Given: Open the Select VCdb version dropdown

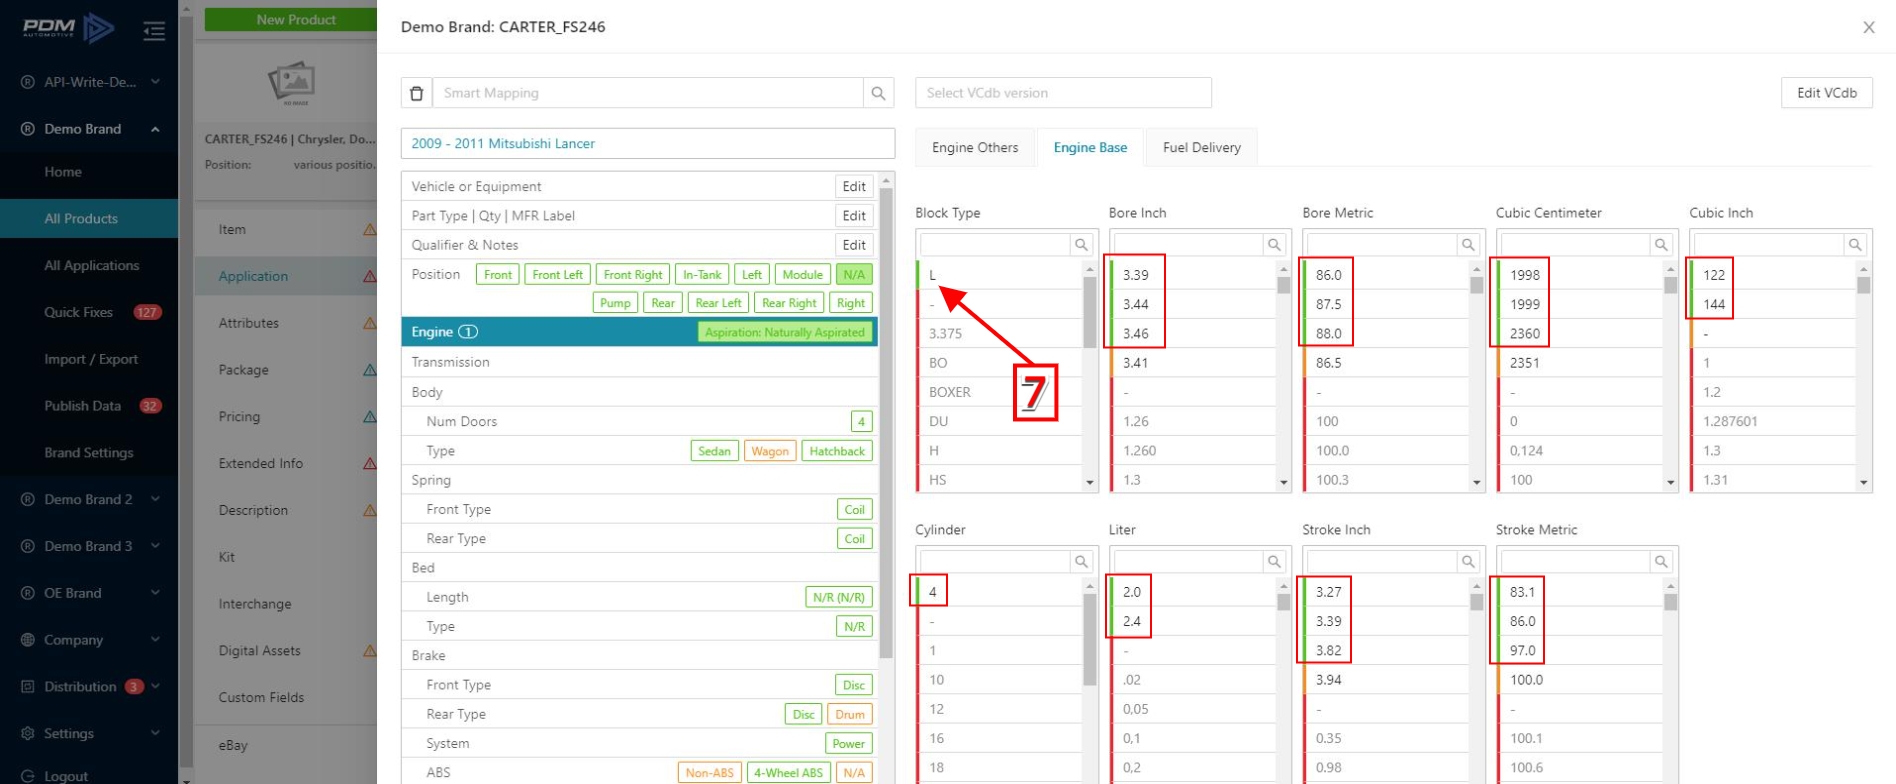Looking at the screenshot, I should point(1063,93).
